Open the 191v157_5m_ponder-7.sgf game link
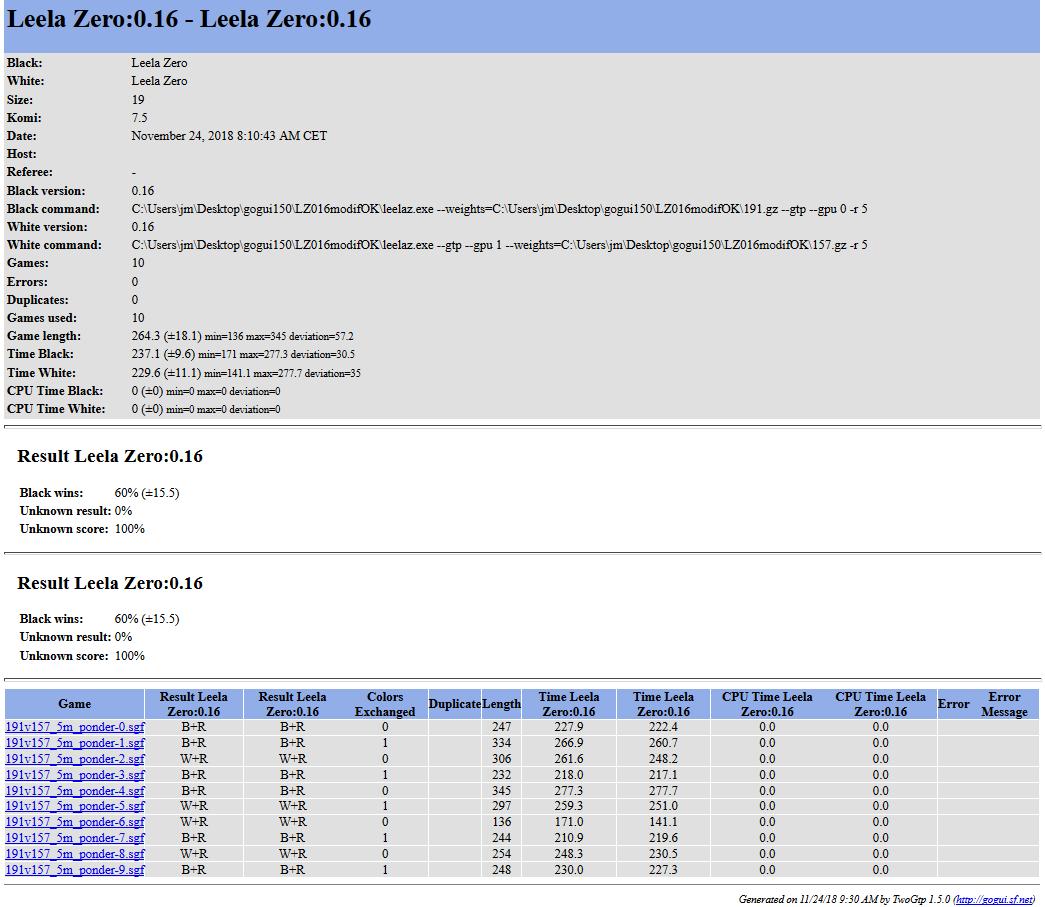The width and height of the screenshot is (1045, 907). pos(75,838)
